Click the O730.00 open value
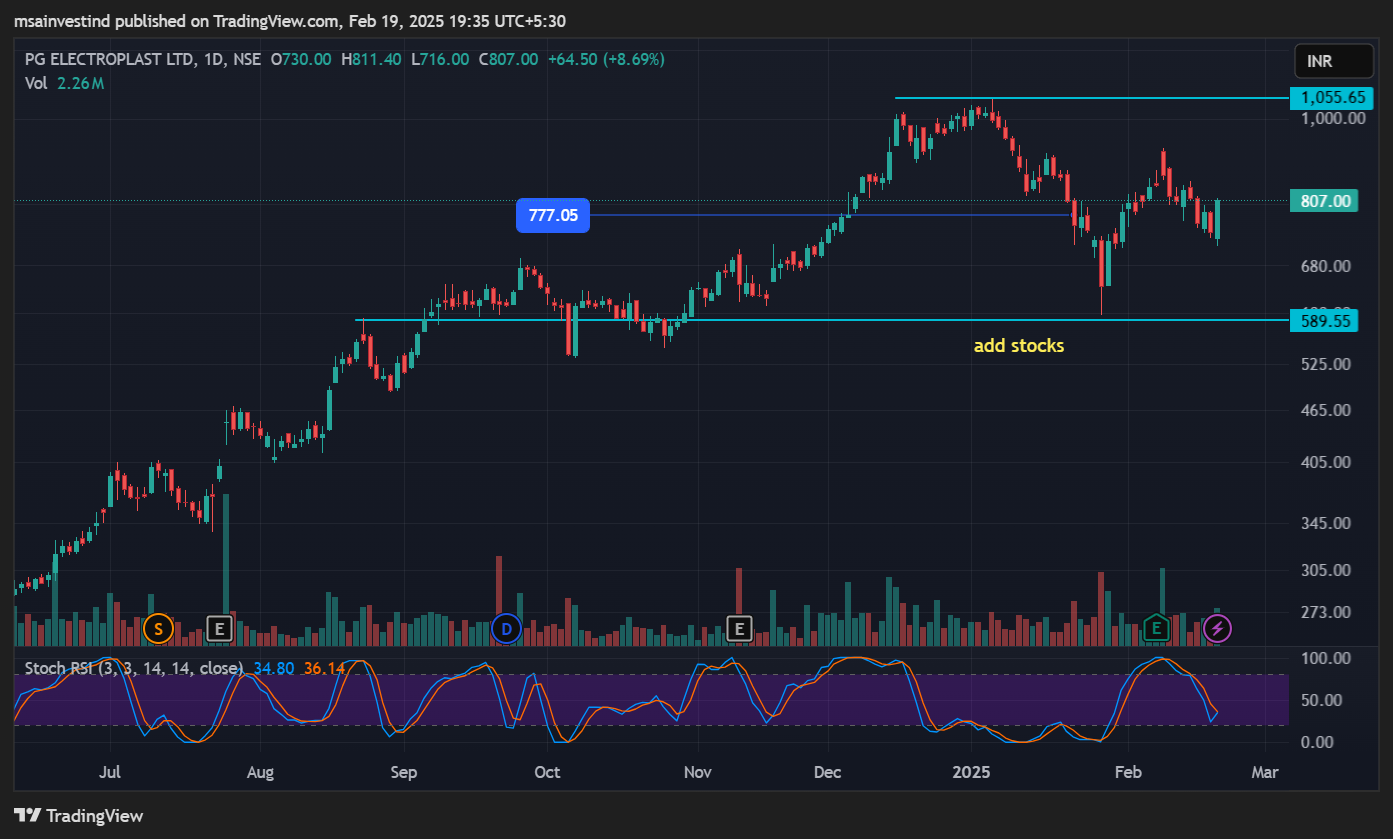1393x839 pixels. tap(301, 60)
